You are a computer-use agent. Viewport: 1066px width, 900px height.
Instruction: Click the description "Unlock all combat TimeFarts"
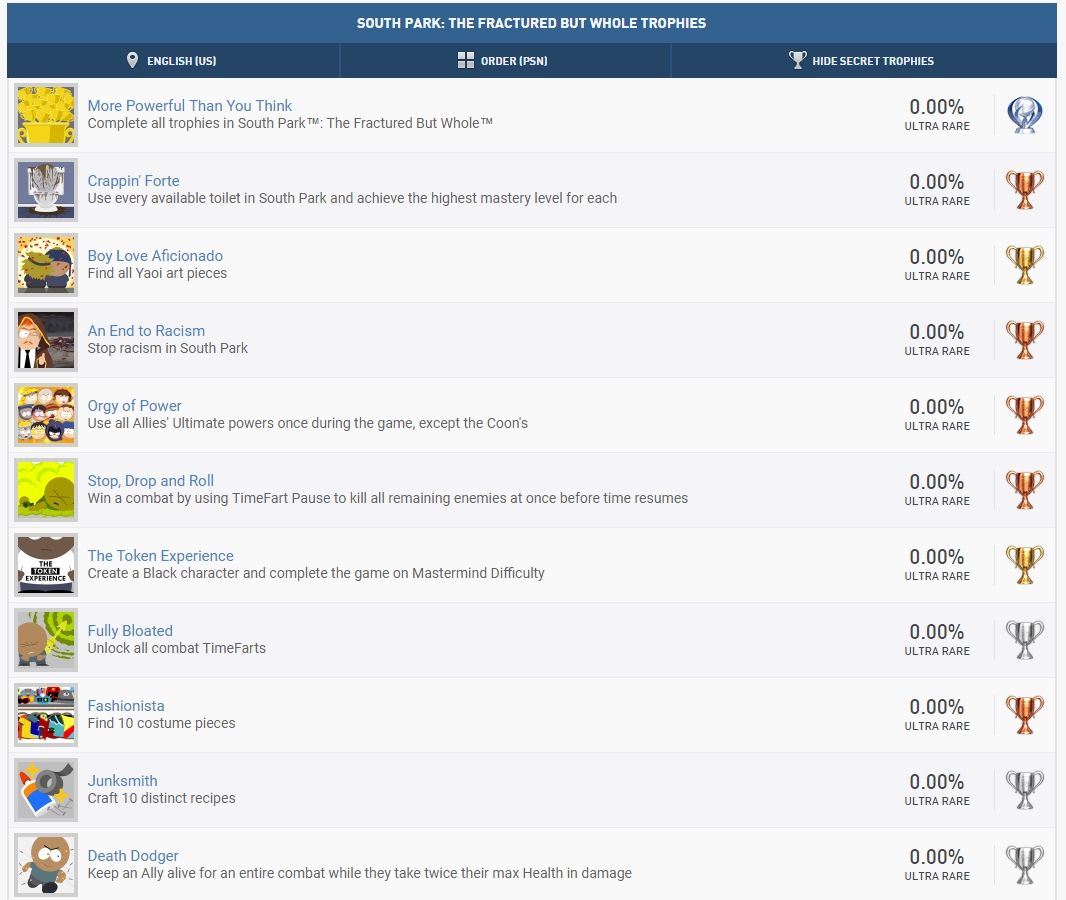coord(177,648)
